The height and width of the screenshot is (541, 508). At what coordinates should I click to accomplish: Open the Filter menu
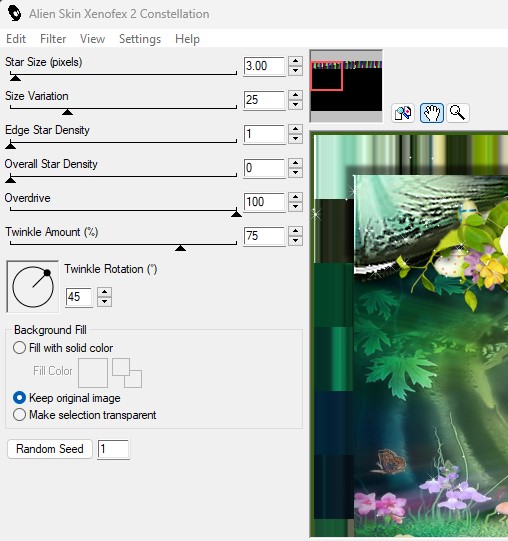53,39
